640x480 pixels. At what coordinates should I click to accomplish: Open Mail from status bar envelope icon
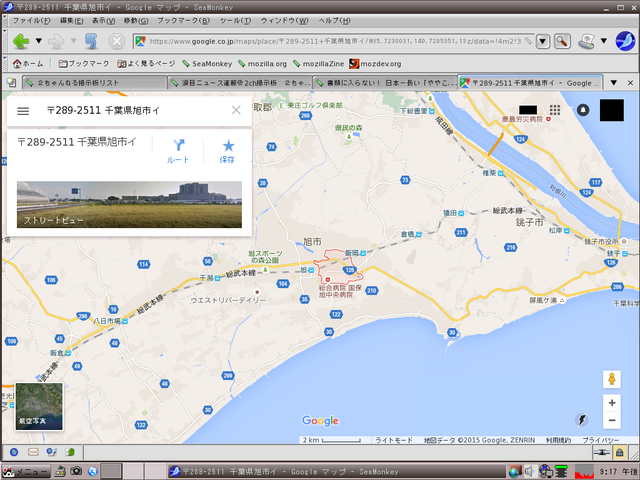point(33,452)
